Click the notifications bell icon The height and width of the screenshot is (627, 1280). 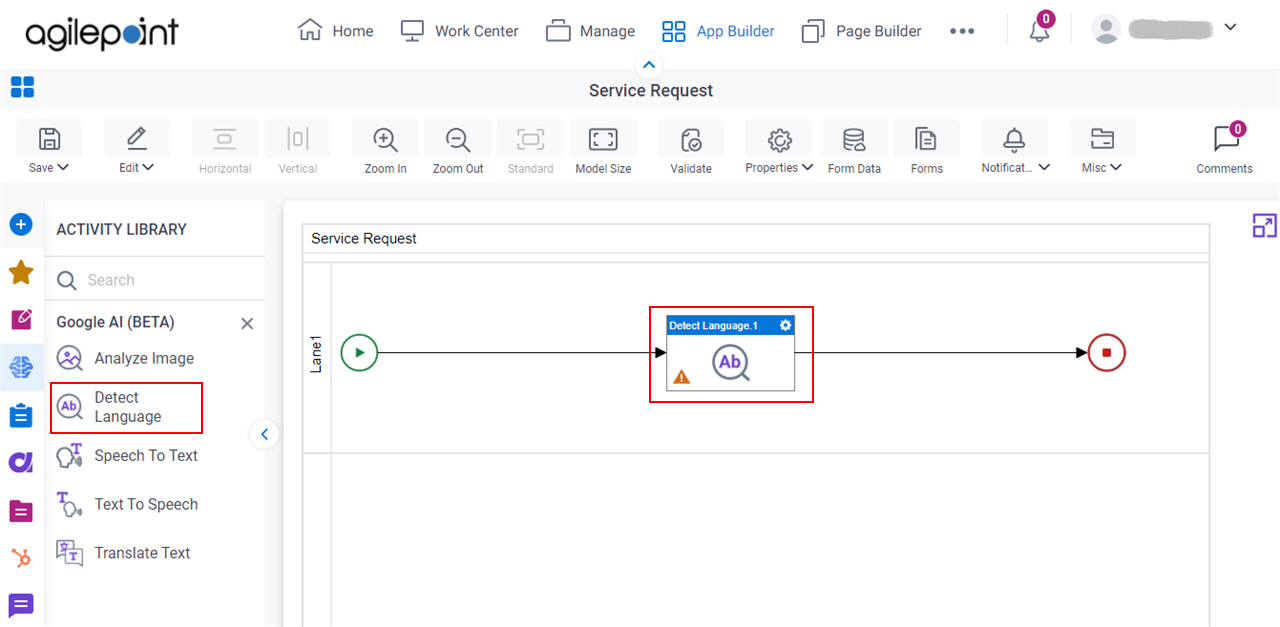click(x=1040, y=30)
